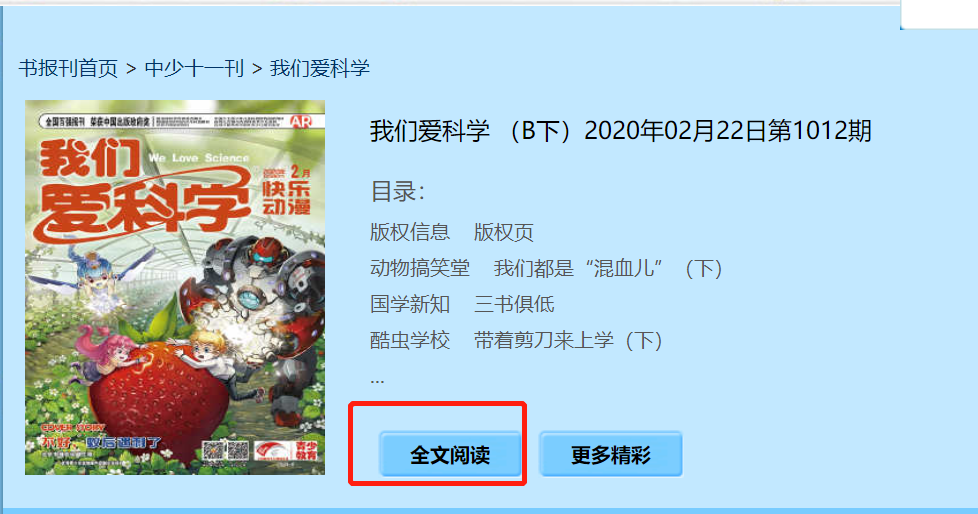Image resolution: width=978 pixels, height=514 pixels.
Task: Expand the catalog ellipsis below the entries
Action: click(x=377, y=379)
